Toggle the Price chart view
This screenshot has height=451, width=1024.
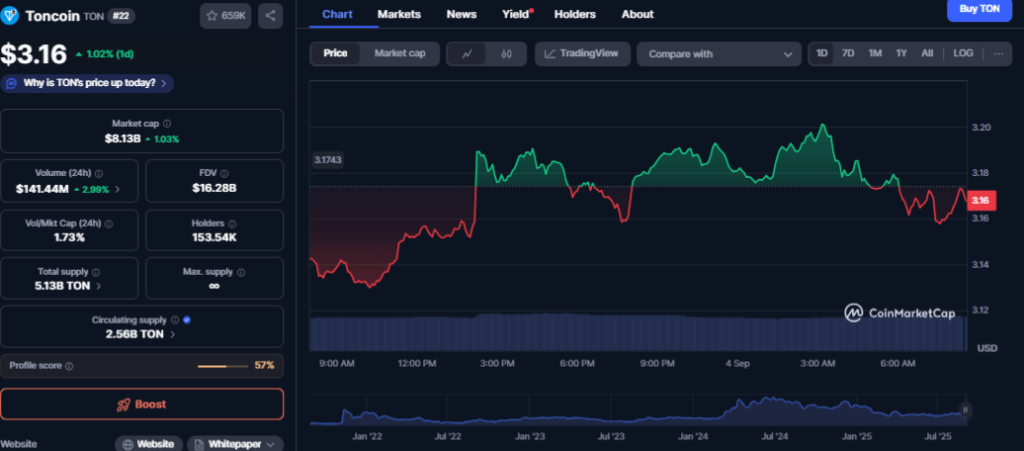click(x=336, y=54)
